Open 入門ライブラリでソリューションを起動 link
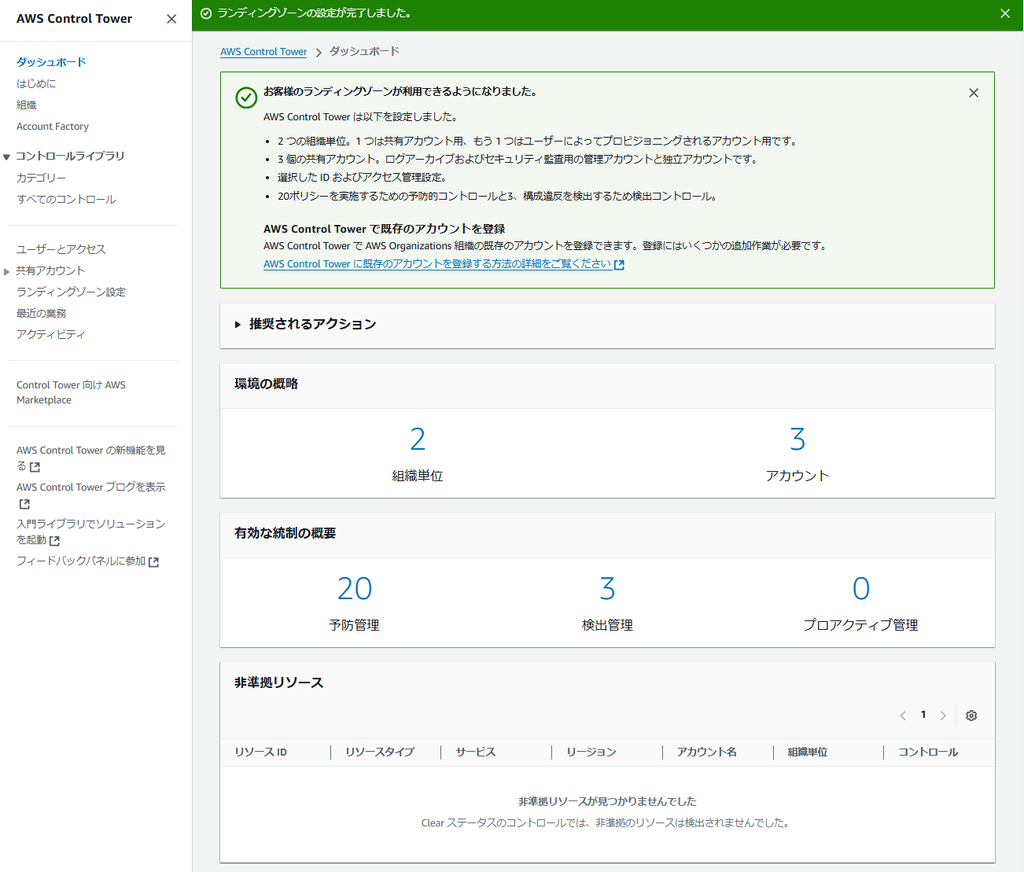This screenshot has height=872, width=1024. tap(91, 532)
